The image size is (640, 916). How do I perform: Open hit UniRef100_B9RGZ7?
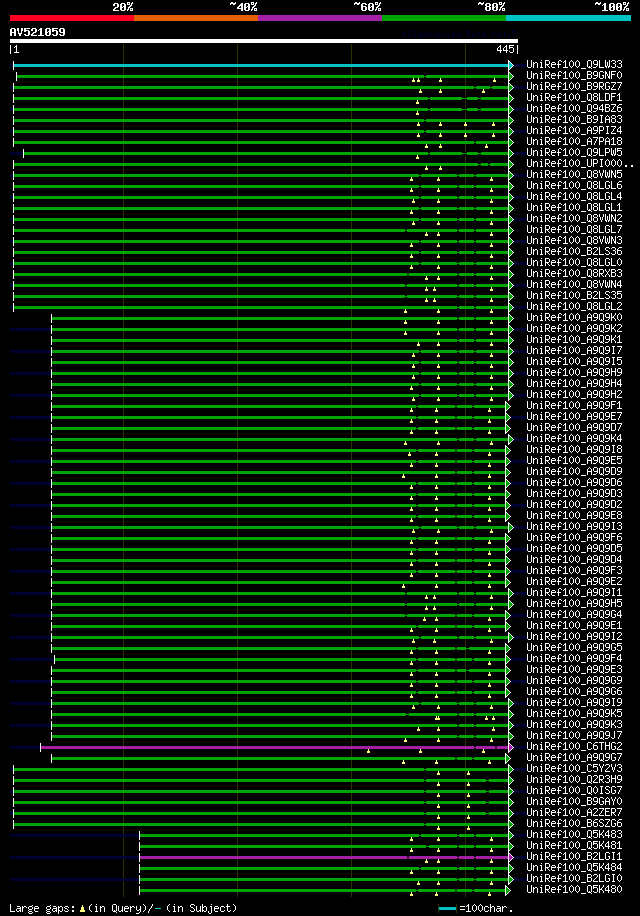tap(574, 86)
